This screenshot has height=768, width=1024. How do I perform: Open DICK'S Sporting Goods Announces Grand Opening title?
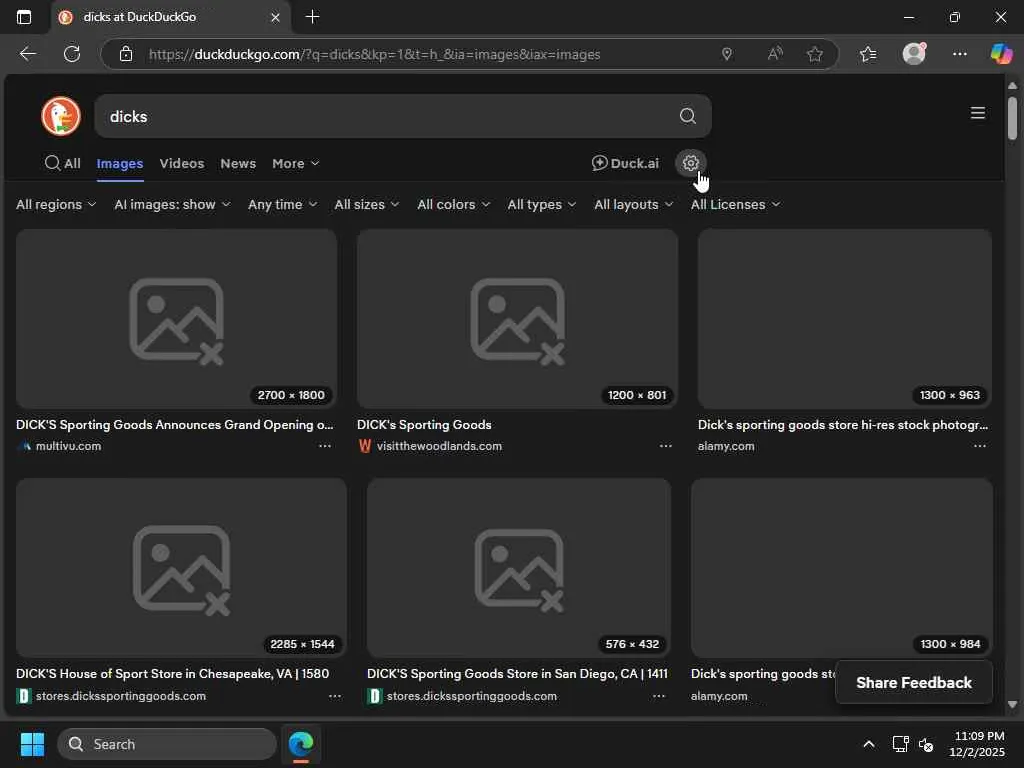[x=174, y=424]
